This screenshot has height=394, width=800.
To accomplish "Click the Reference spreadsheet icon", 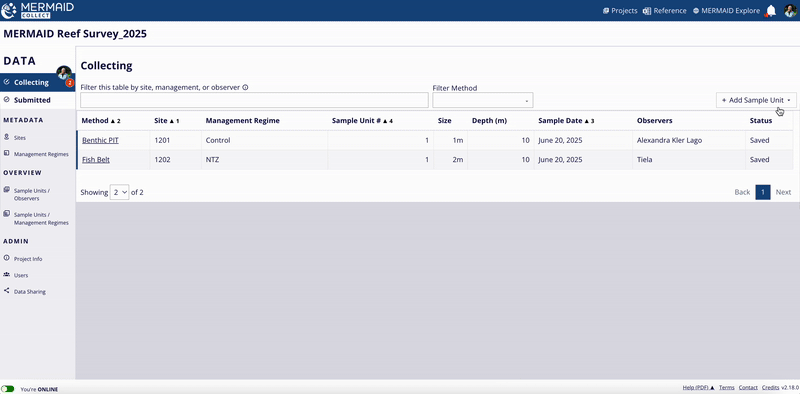I will (x=647, y=11).
